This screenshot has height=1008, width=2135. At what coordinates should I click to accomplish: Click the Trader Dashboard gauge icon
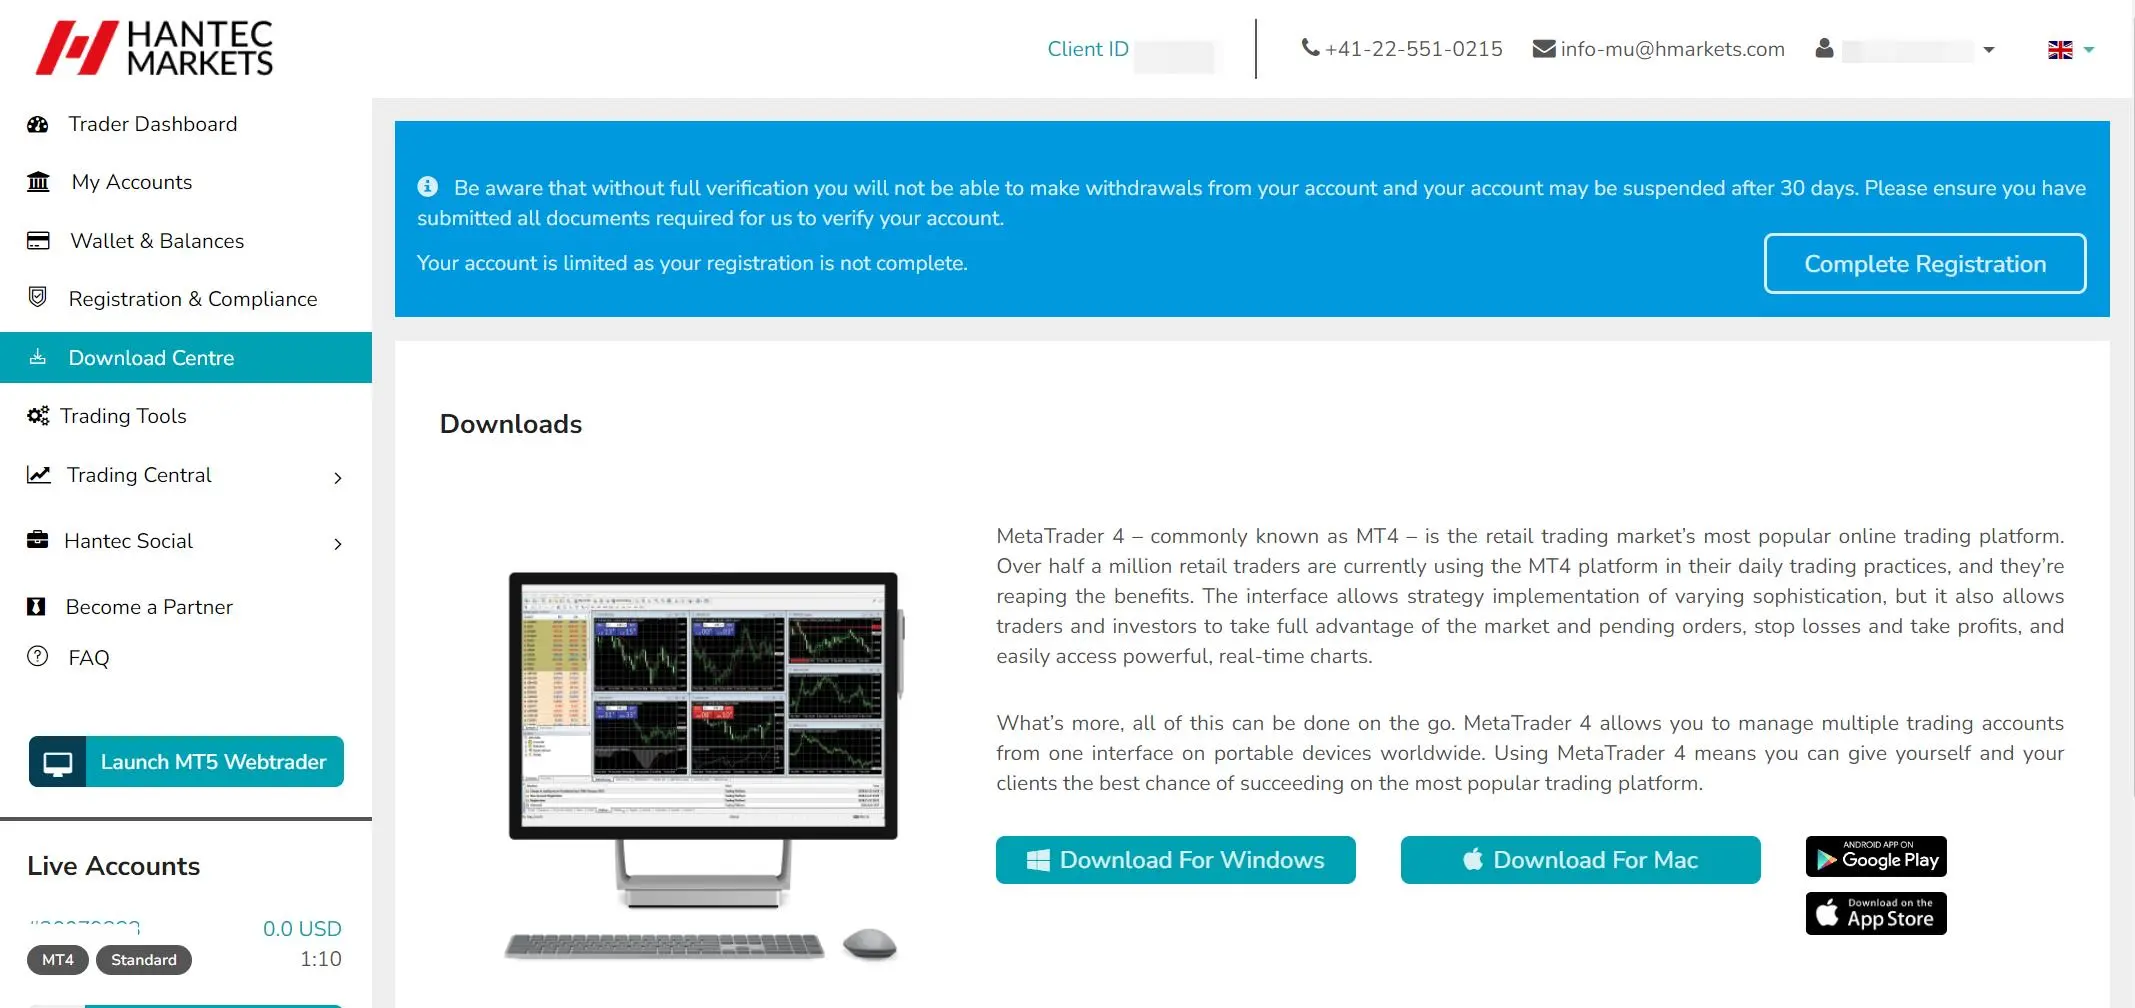click(x=38, y=124)
